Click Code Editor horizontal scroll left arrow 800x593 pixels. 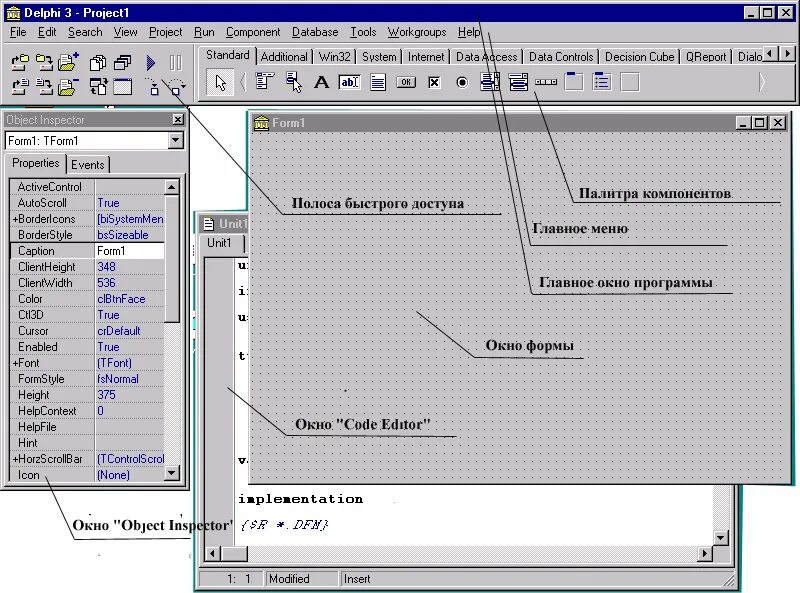[213, 553]
